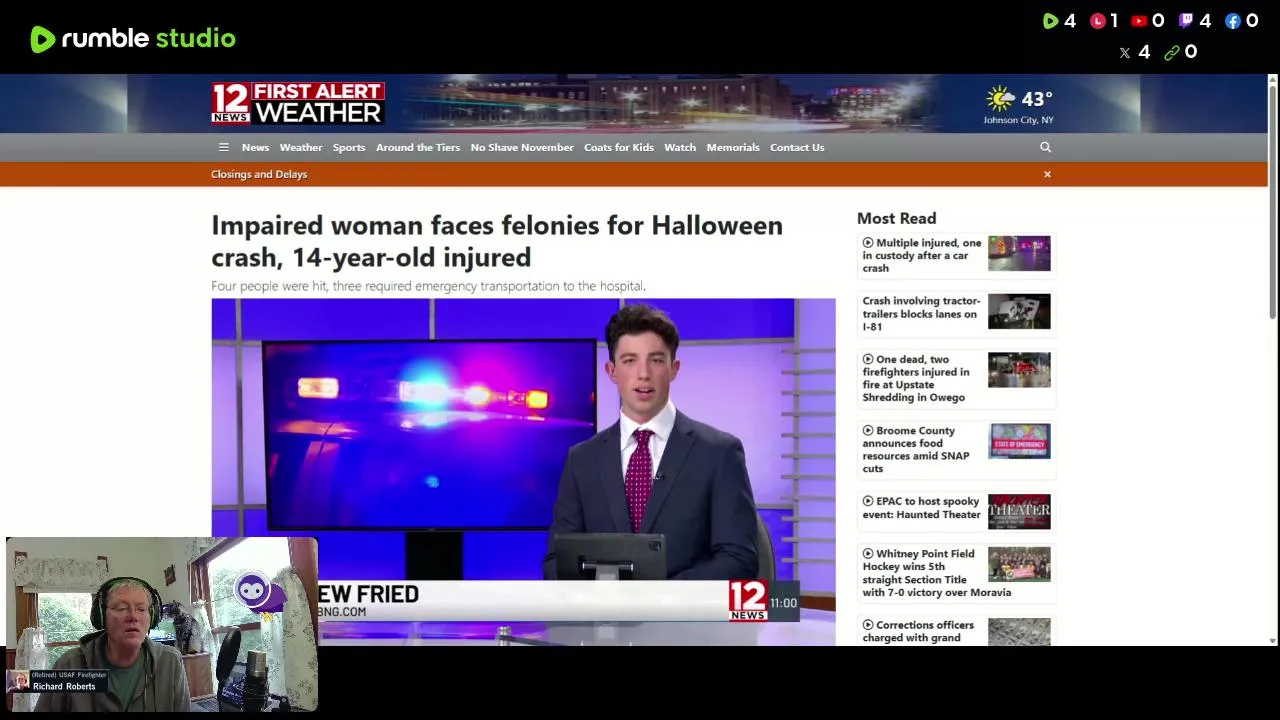Open the News menu item

(255, 147)
